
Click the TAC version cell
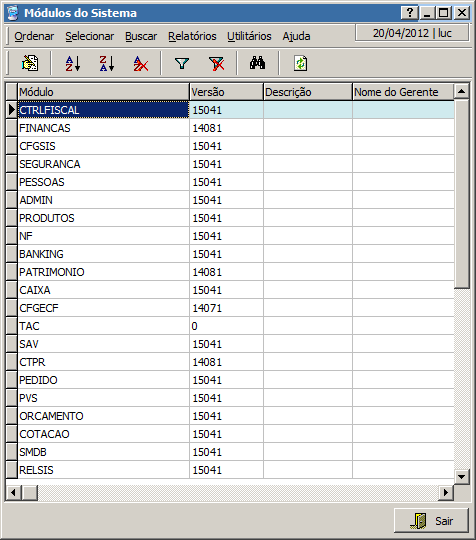pos(226,326)
